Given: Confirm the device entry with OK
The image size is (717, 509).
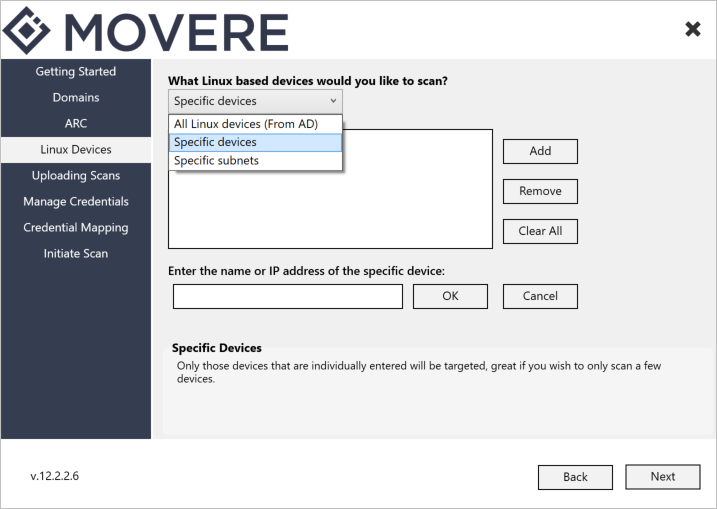Looking at the screenshot, I should (x=450, y=296).
